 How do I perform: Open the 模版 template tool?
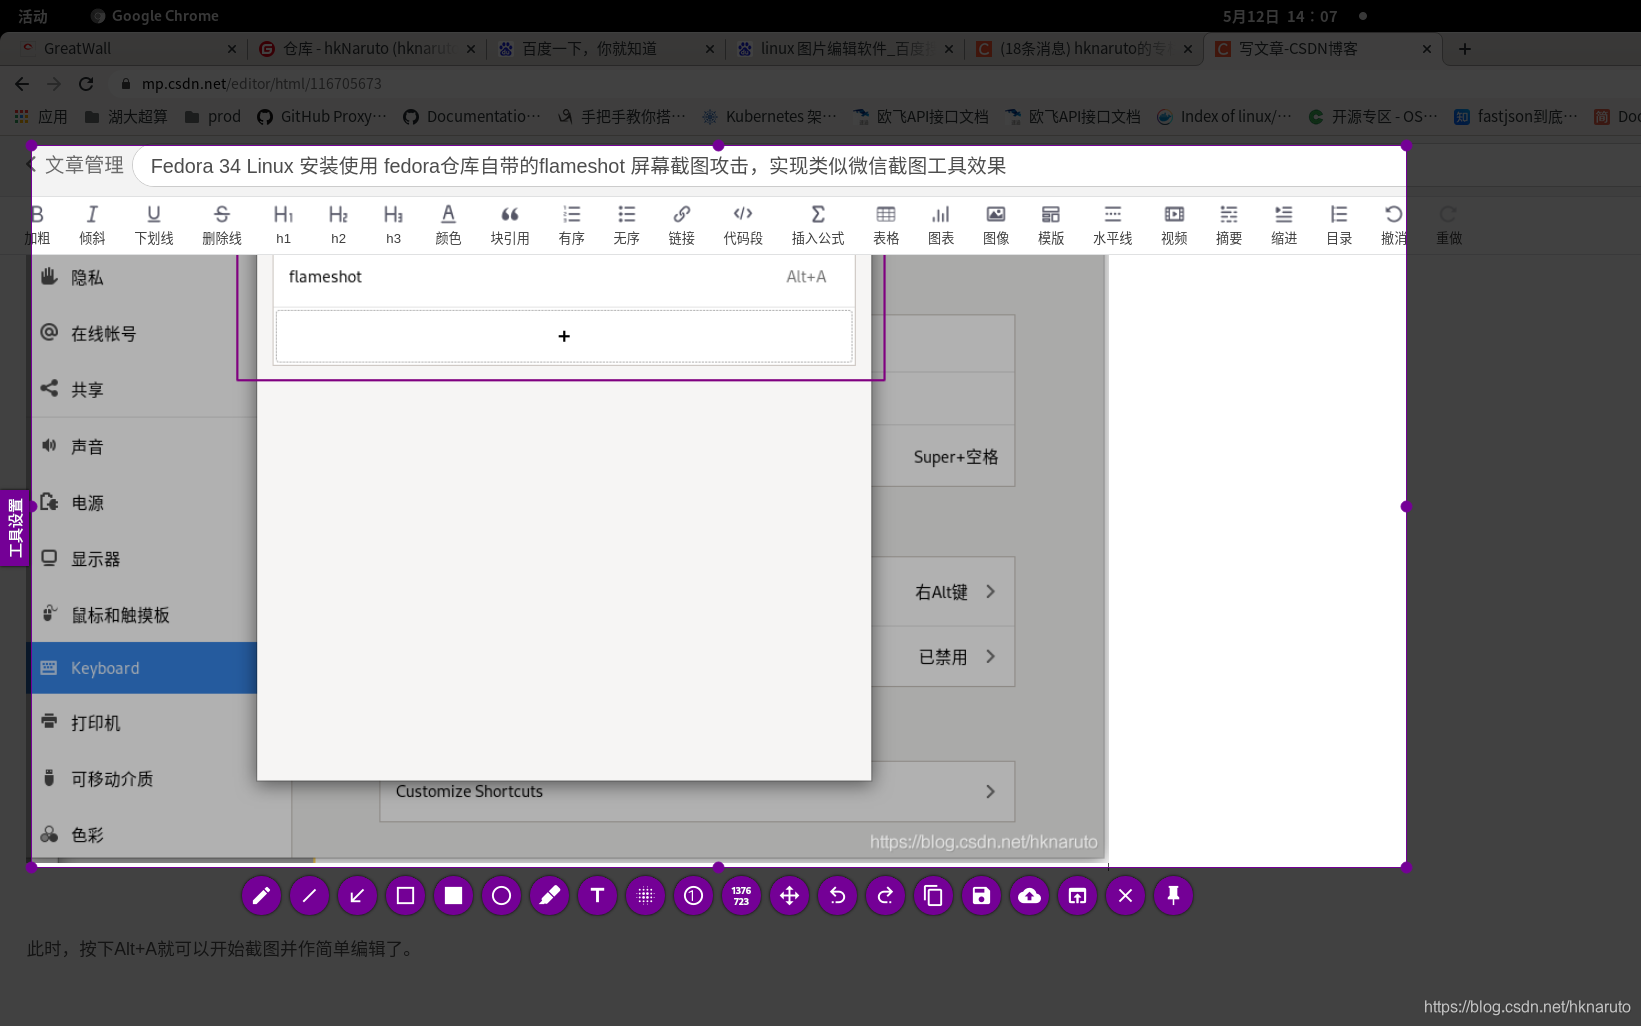(x=1051, y=225)
